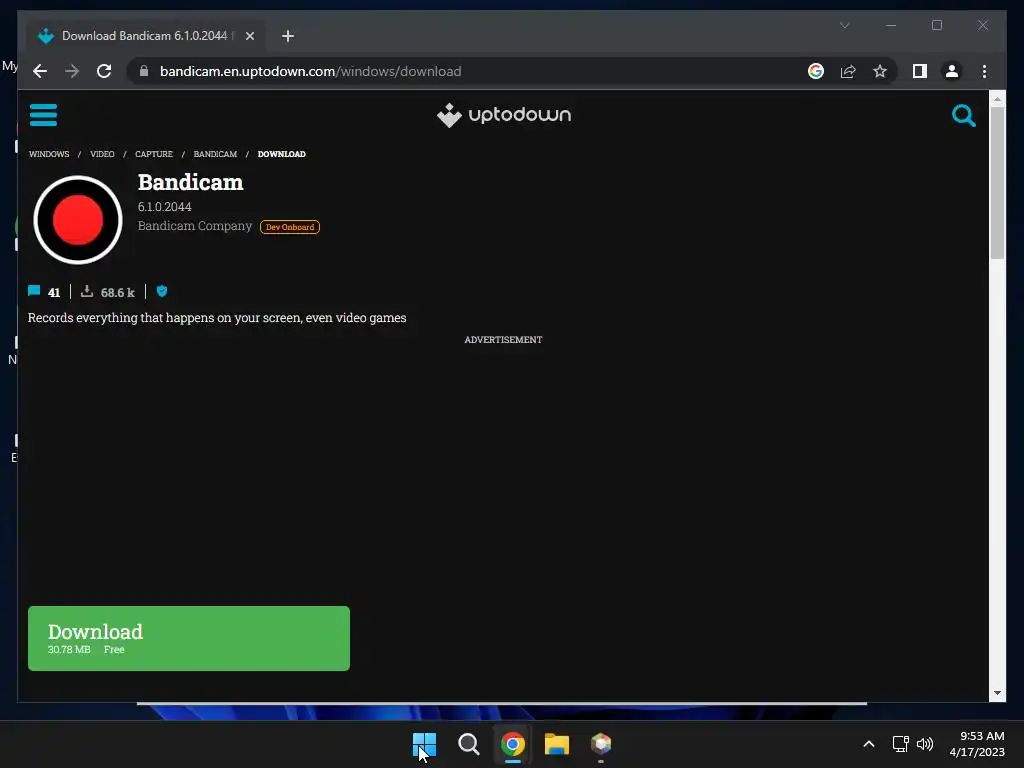Click the comments bubble icon showing 41
This screenshot has width=1024, height=768.
pyautogui.click(x=34, y=291)
